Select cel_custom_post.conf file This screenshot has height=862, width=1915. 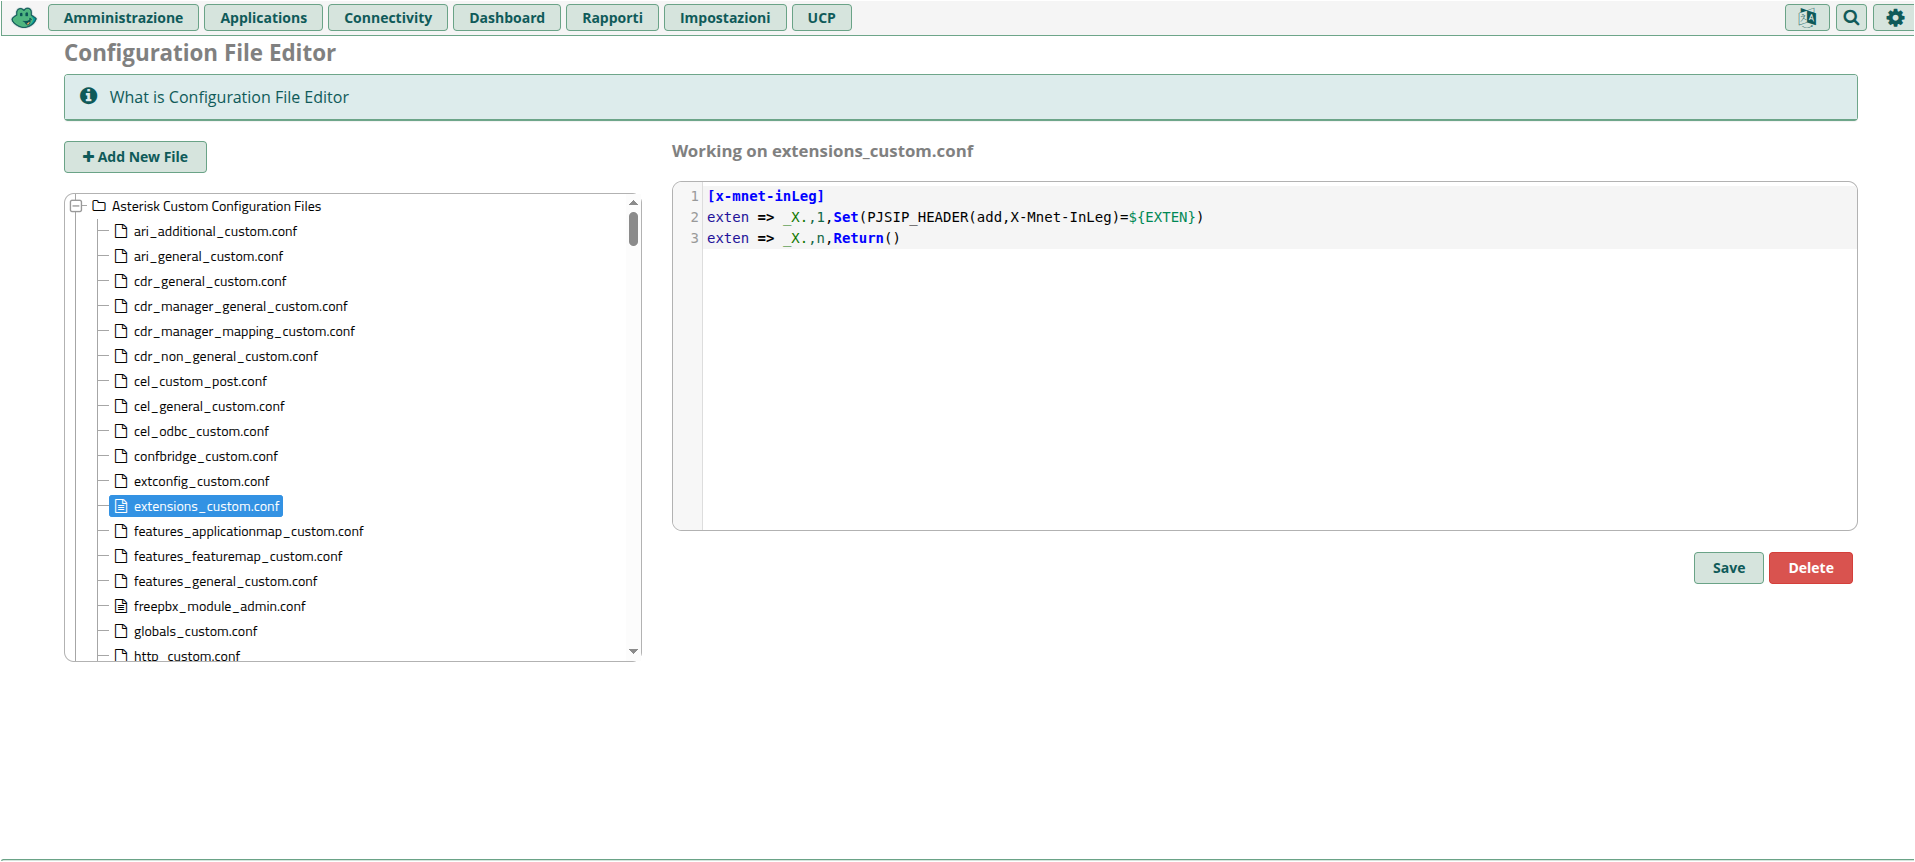(x=200, y=381)
